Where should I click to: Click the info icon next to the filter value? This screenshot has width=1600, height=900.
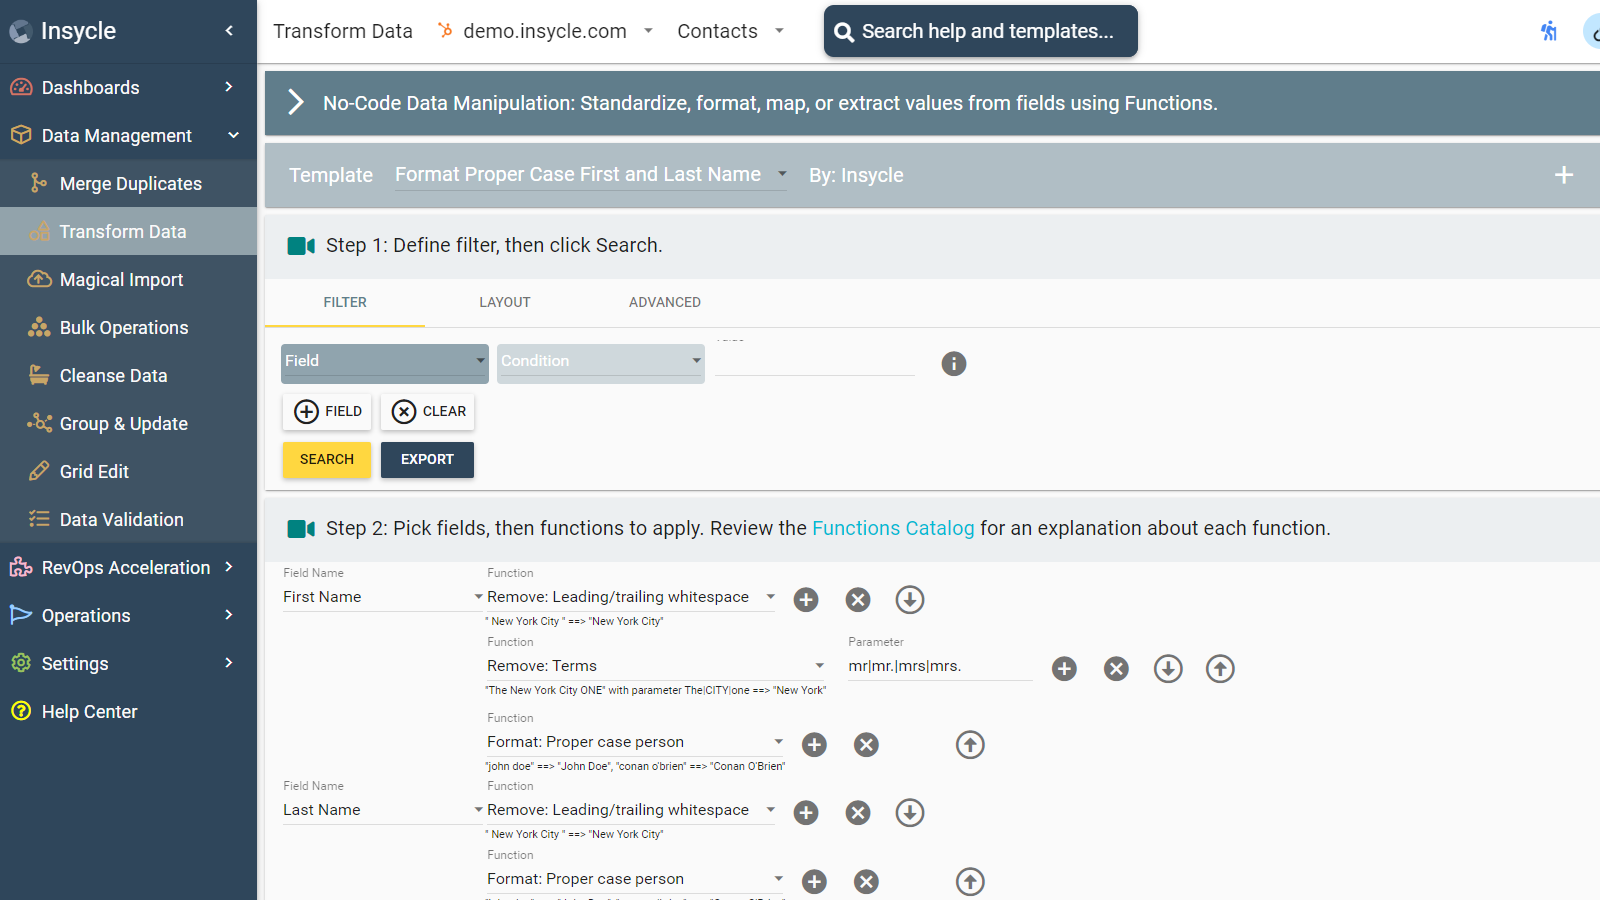pos(953,364)
